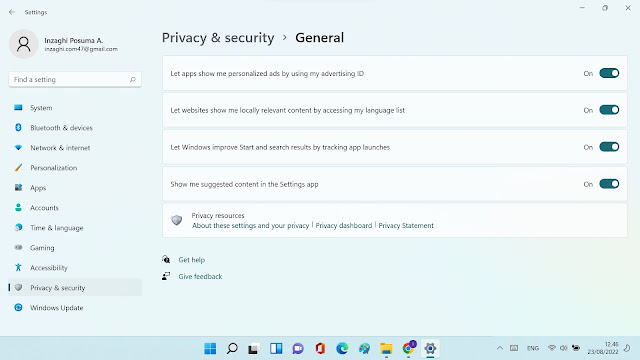Click the search magnifier in Find a setting
640x360 pixels.
pyautogui.click(x=133, y=80)
